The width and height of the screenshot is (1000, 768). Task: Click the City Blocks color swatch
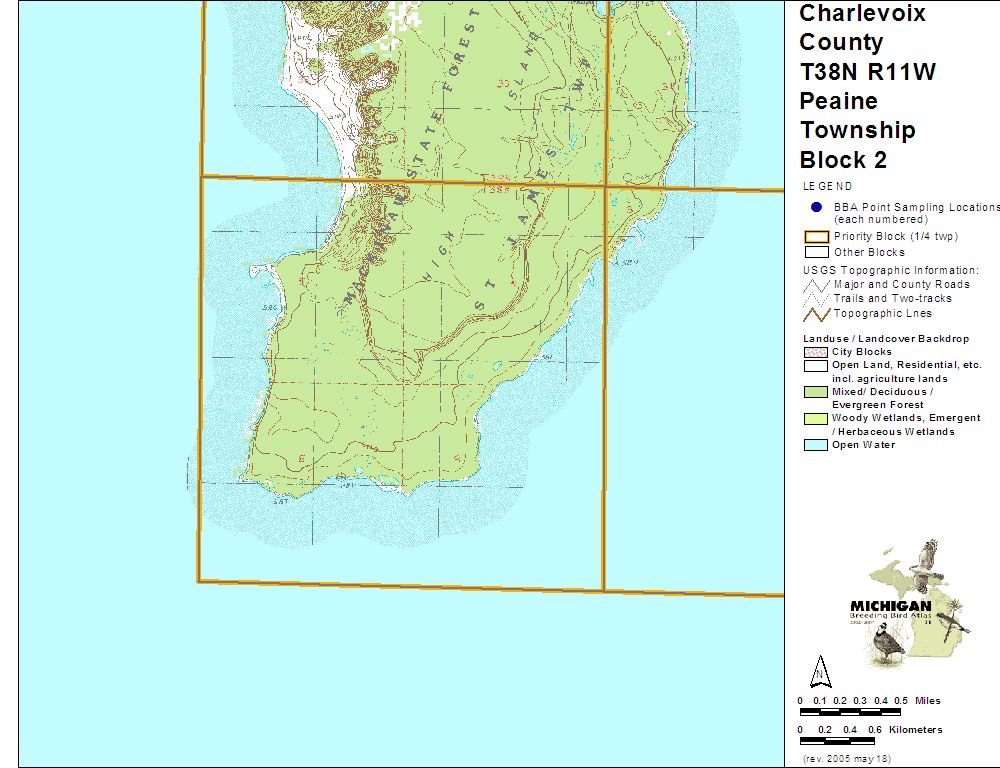pyautogui.click(x=816, y=352)
